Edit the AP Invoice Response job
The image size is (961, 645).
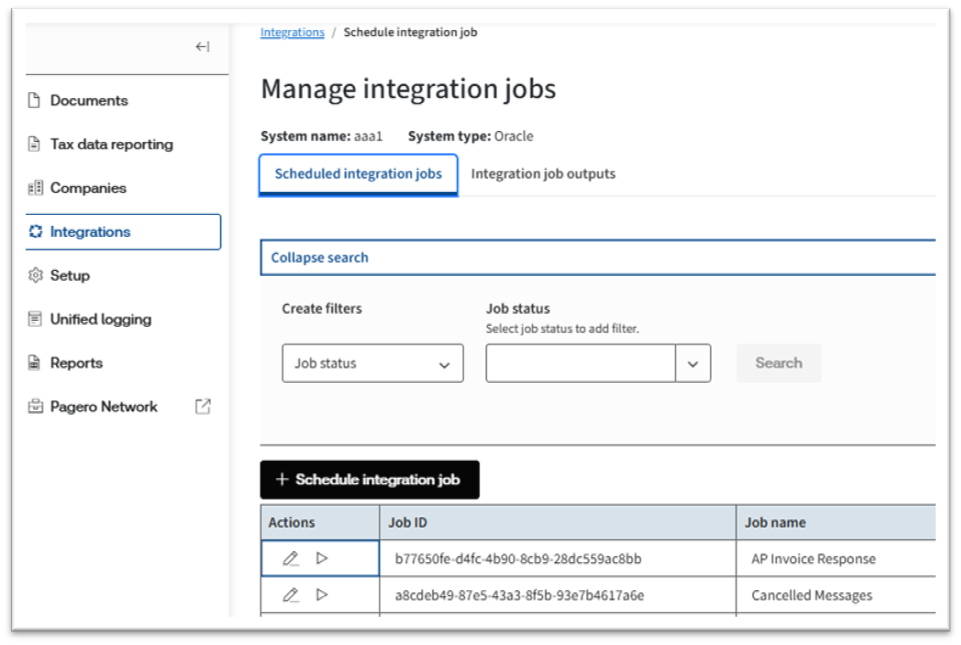[x=290, y=559]
